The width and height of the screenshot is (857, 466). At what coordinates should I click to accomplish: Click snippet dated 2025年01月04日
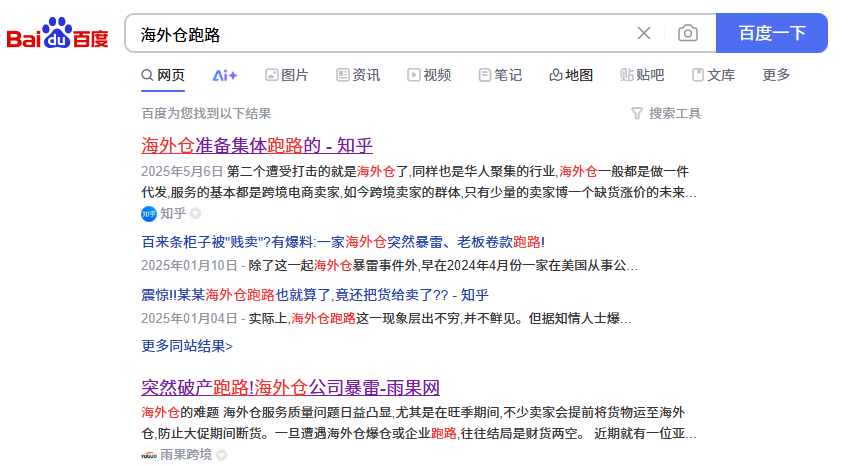(x=386, y=318)
